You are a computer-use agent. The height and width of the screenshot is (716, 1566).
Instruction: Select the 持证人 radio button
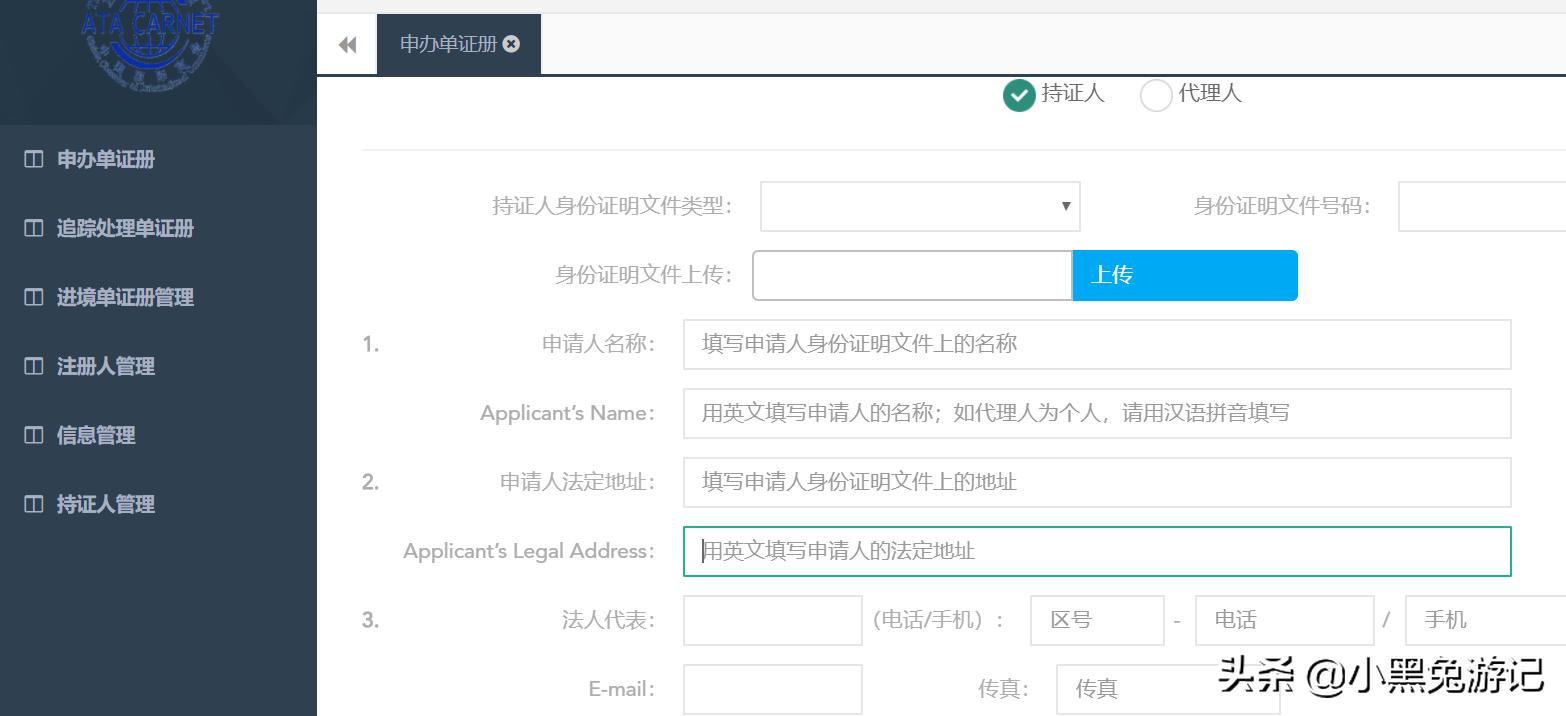(x=1018, y=95)
